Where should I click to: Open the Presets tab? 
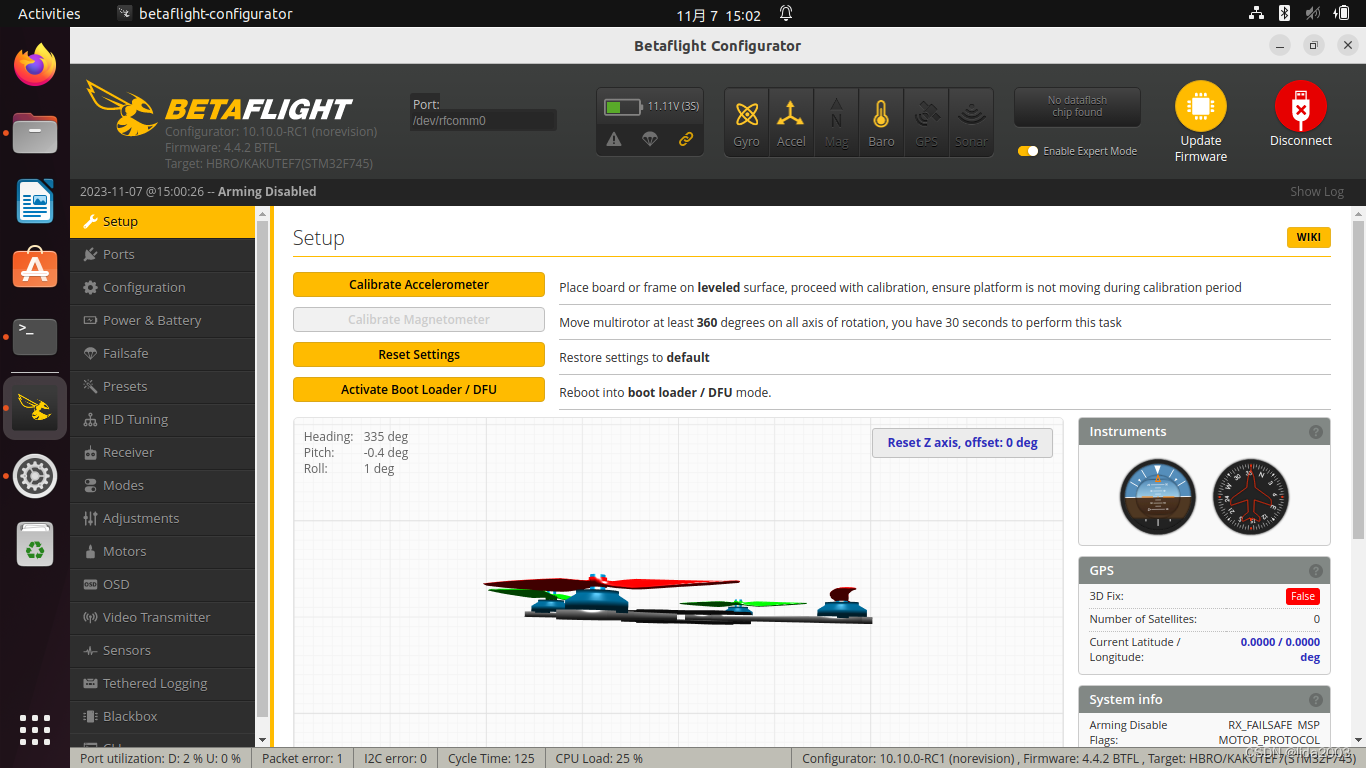point(162,387)
